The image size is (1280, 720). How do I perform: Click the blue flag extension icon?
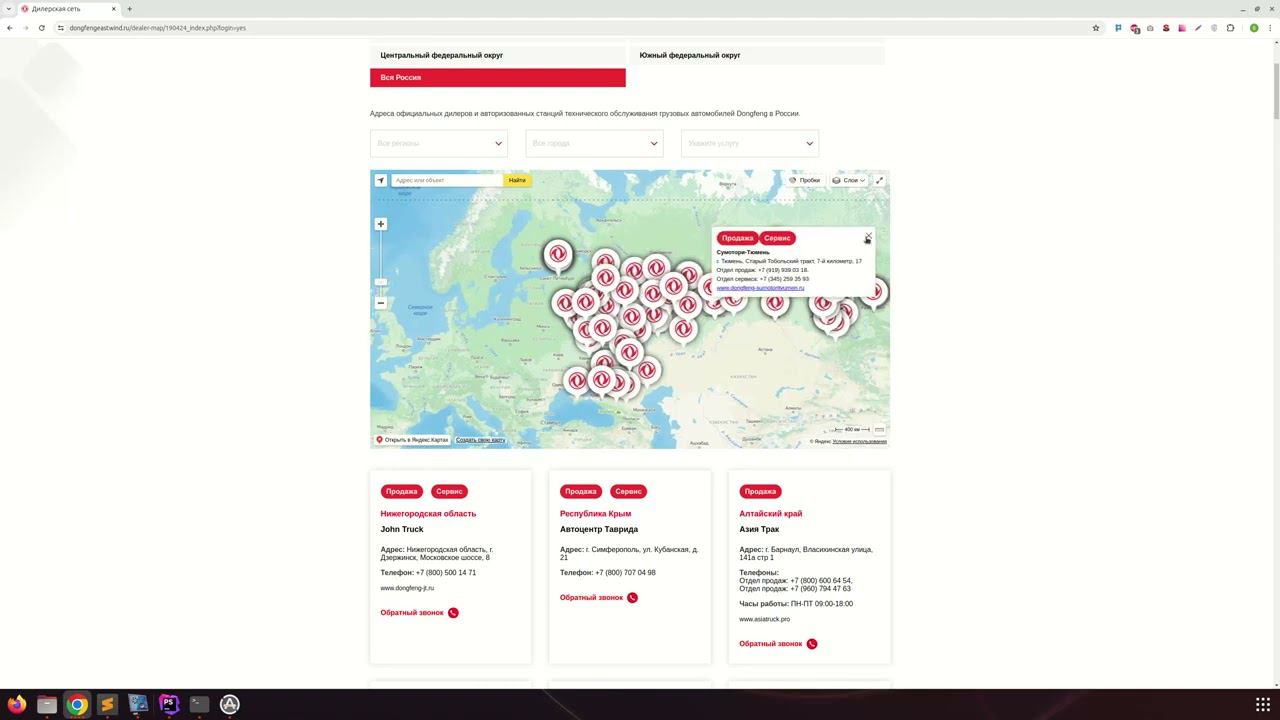(1118, 28)
